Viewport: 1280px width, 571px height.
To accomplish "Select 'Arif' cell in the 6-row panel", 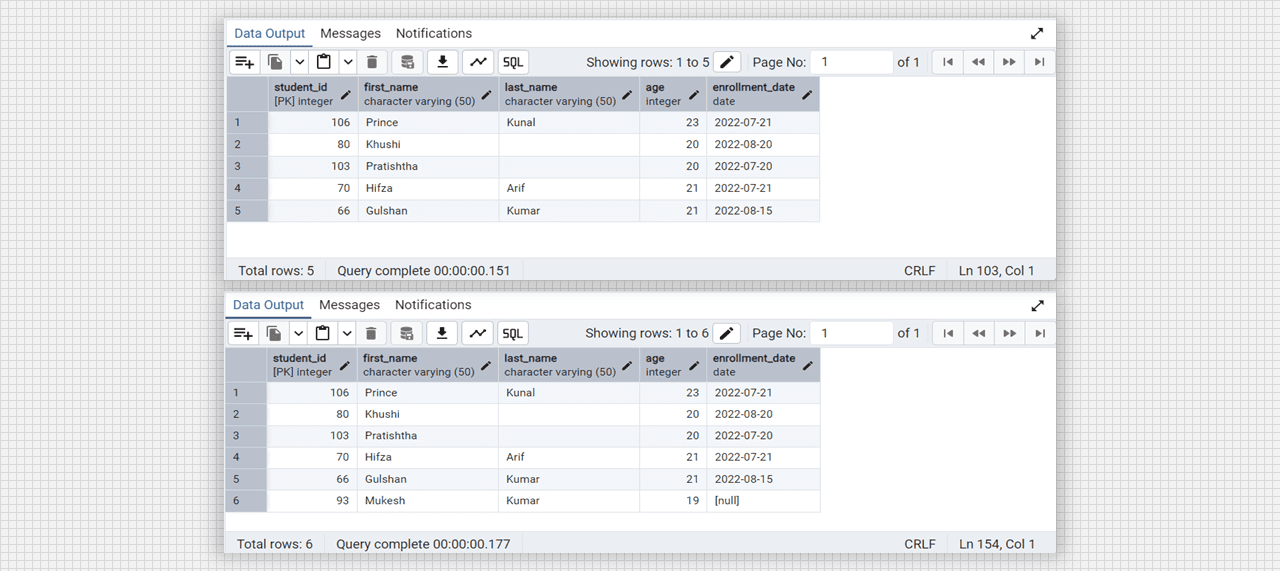I will click(569, 457).
